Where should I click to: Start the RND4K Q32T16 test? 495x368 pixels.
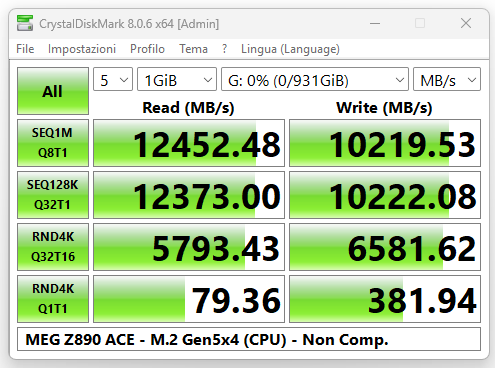coord(53,247)
